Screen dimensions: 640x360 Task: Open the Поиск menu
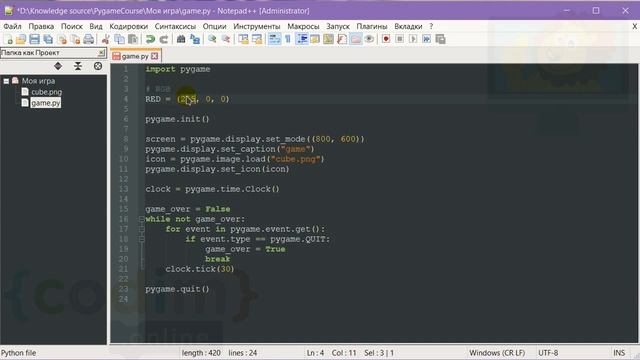[x=72, y=26]
